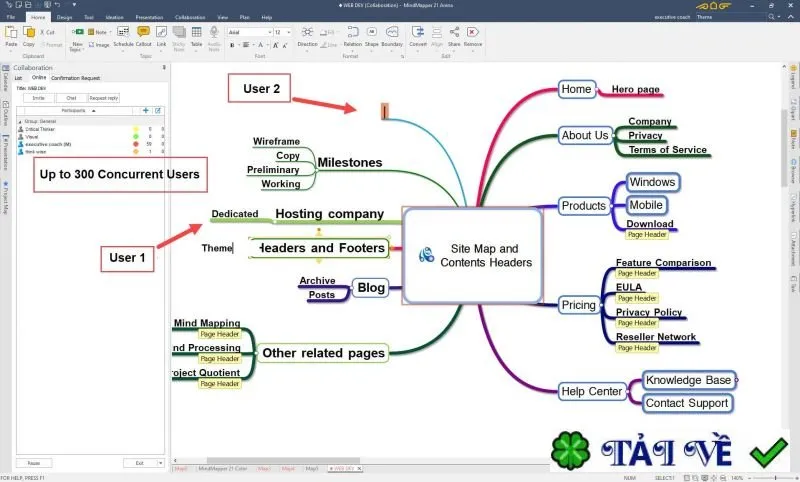Viewport: 800px width, 482px height.
Task: Open the font name dropdown
Action: [249, 32]
